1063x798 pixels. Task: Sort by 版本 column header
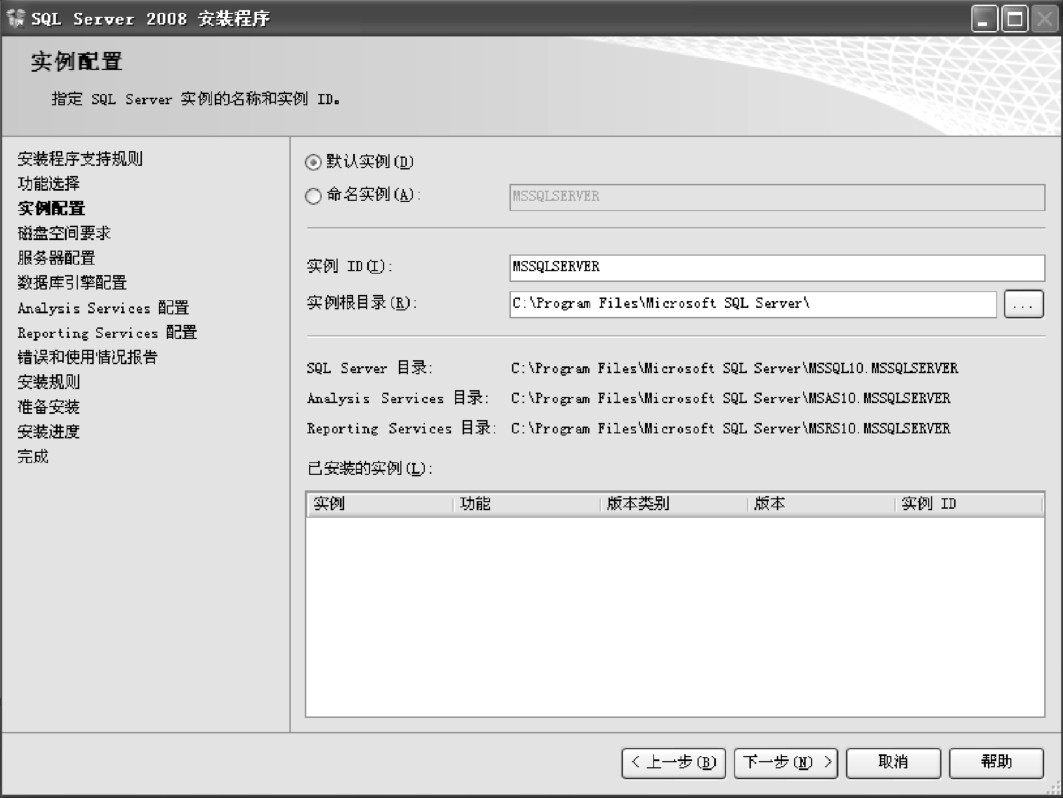821,504
